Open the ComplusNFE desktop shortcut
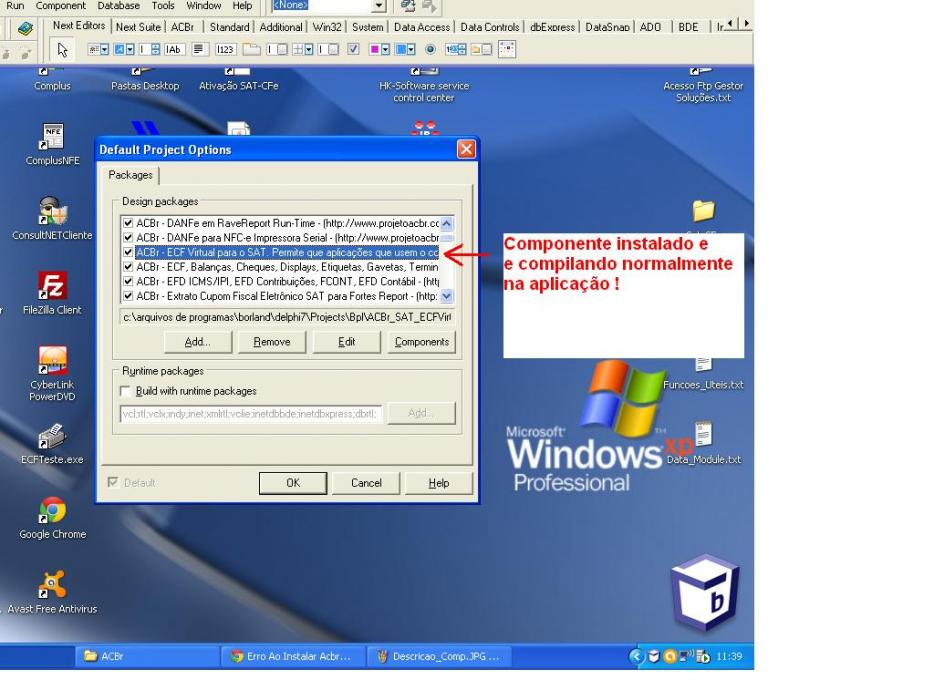Image resolution: width=934 pixels, height=700 pixels. point(52,136)
